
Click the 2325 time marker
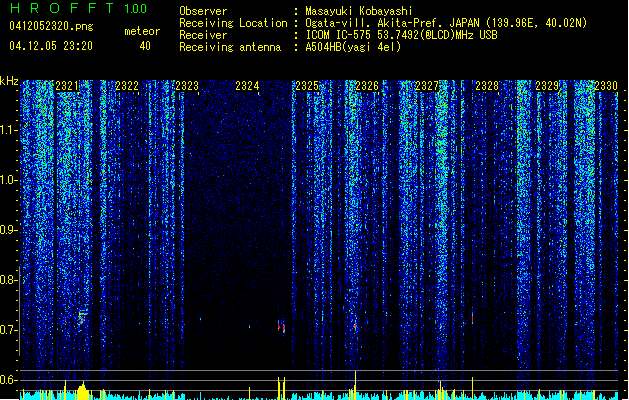pyautogui.click(x=307, y=86)
